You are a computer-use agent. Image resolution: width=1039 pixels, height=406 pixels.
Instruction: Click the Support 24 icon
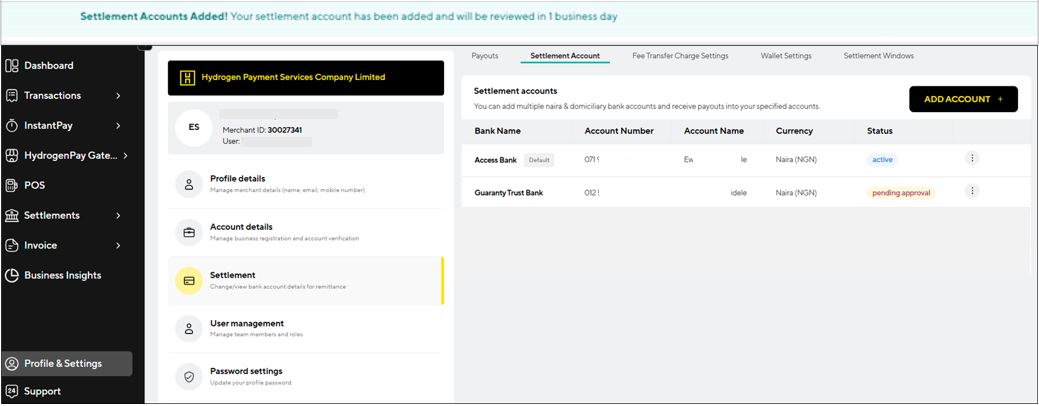(x=11, y=391)
